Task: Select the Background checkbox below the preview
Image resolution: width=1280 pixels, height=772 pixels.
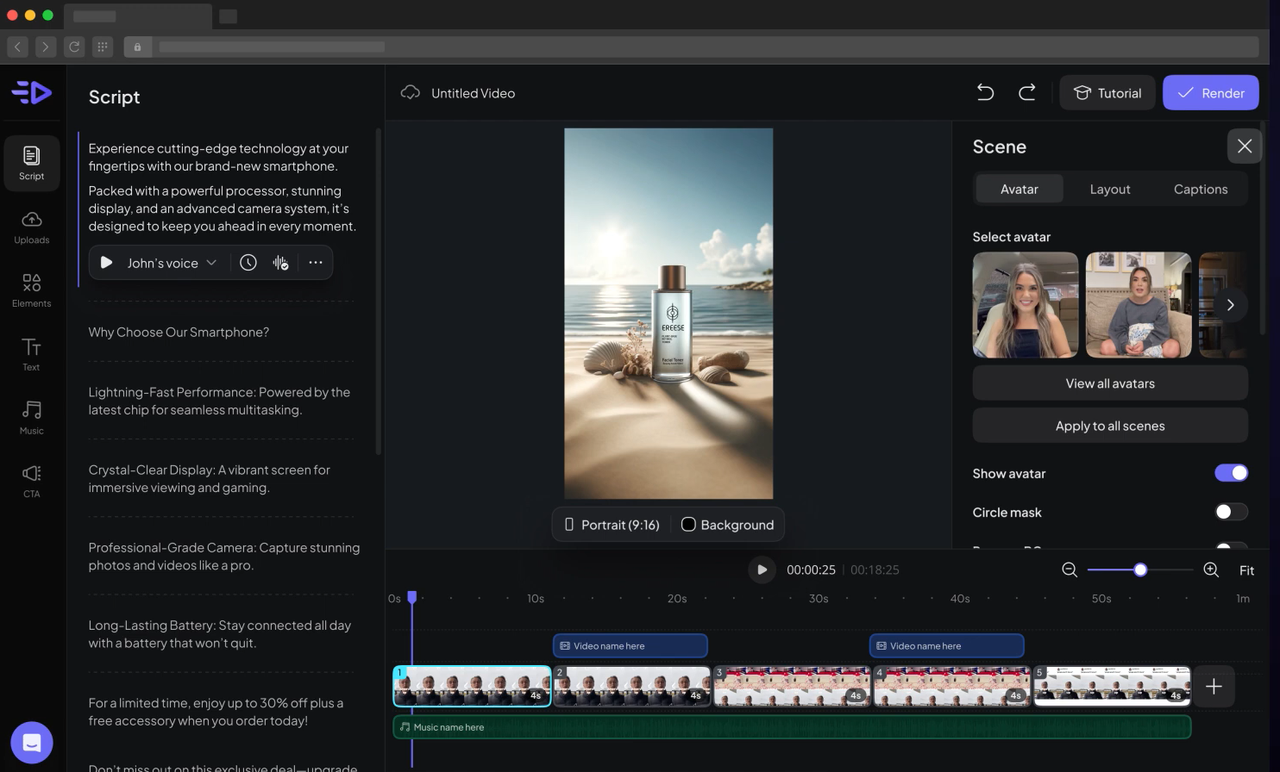Action: click(x=688, y=524)
